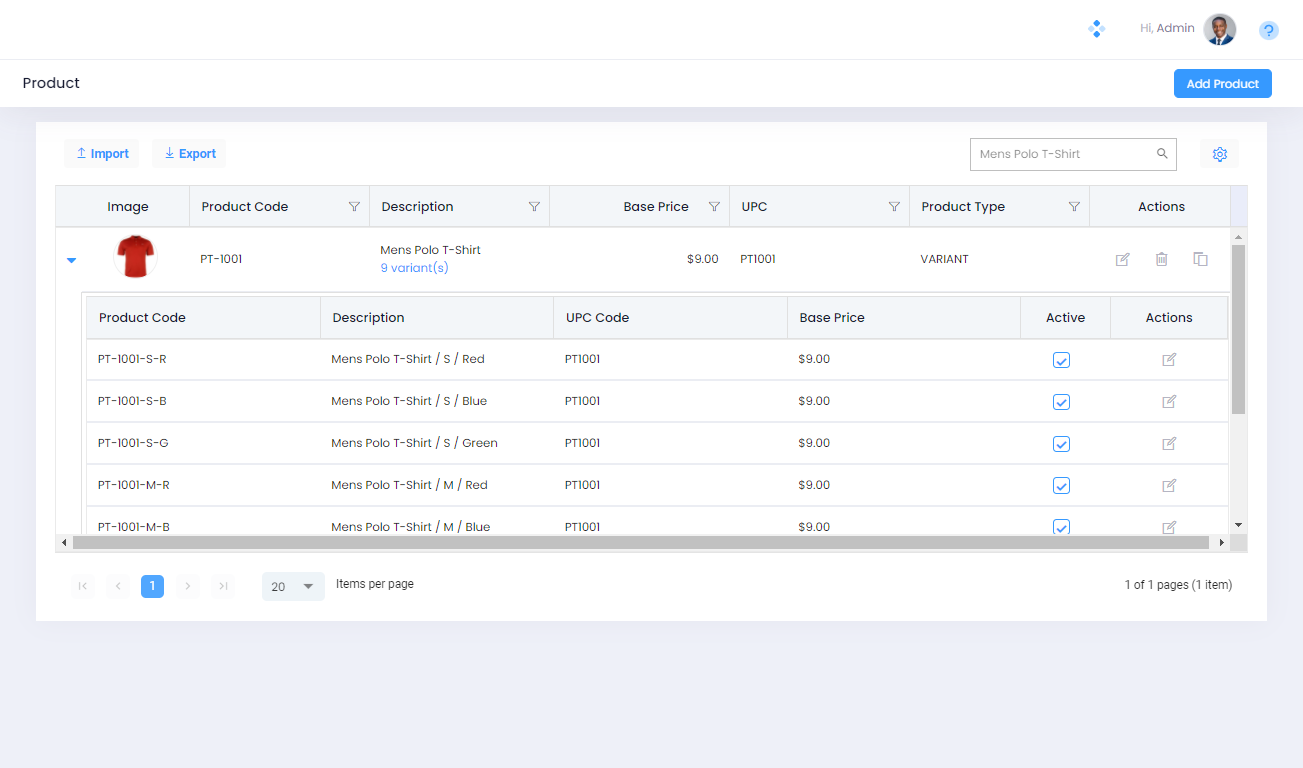The width and height of the screenshot is (1303, 768).
Task: Uncheck Active for PT-1001-S-R variant
Action: (x=1061, y=360)
